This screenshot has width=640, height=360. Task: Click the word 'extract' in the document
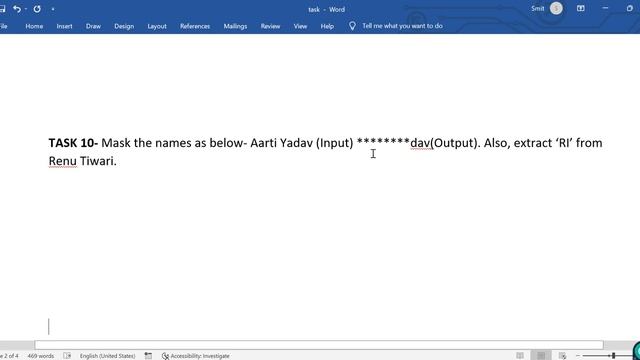(533, 143)
